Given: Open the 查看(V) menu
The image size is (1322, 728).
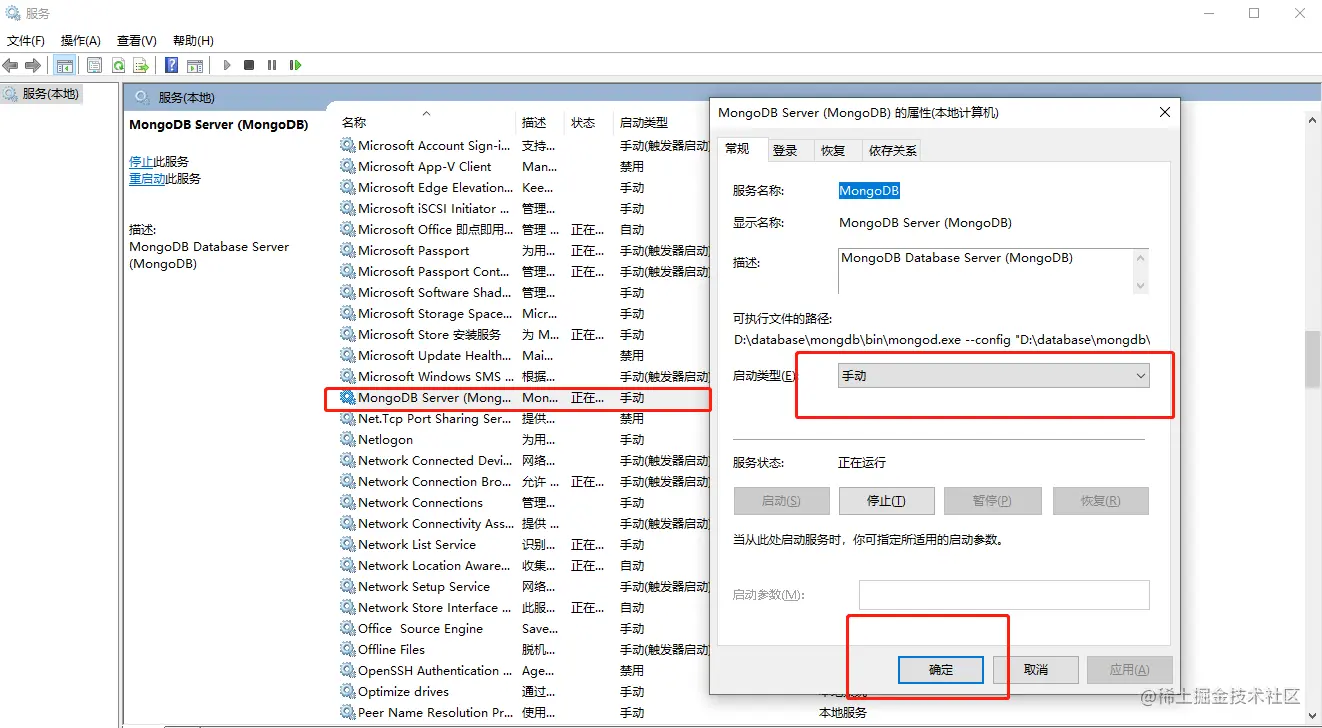Looking at the screenshot, I should click(137, 41).
